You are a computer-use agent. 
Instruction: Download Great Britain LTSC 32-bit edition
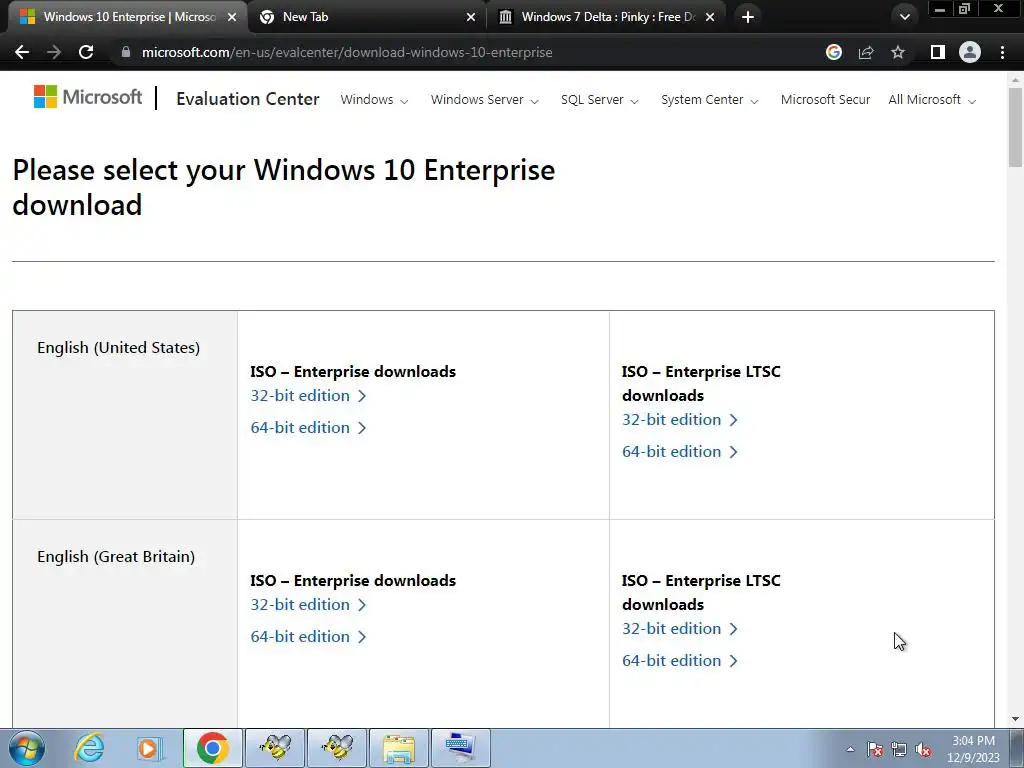pyautogui.click(x=679, y=629)
